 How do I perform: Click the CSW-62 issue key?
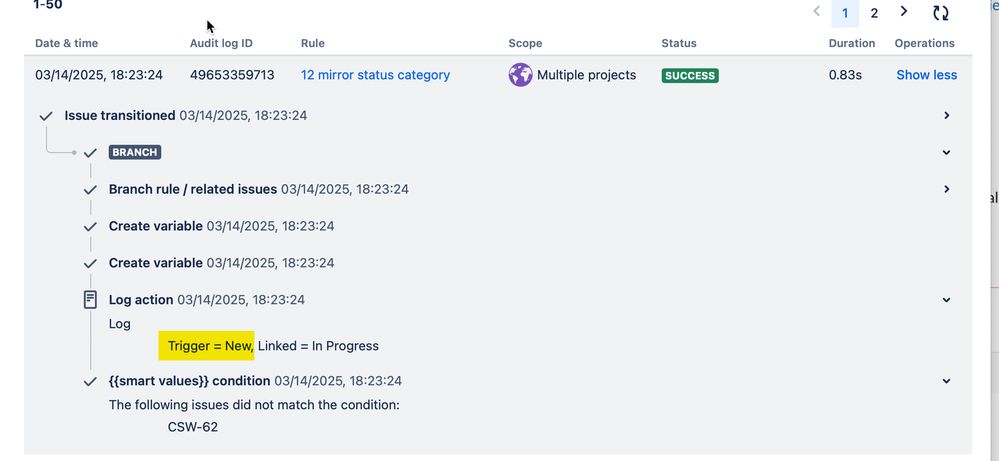coord(192,427)
